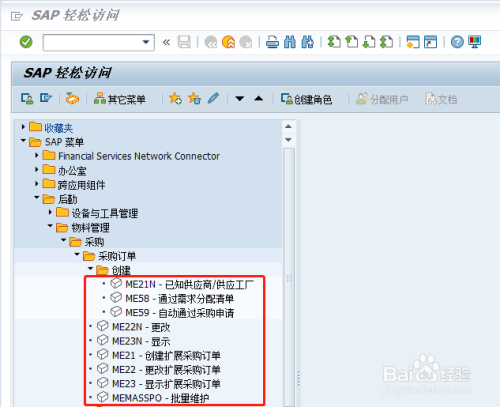The image size is (500, 407).
Task: Collapse the 创建 folder
Action: coord(90,268)
